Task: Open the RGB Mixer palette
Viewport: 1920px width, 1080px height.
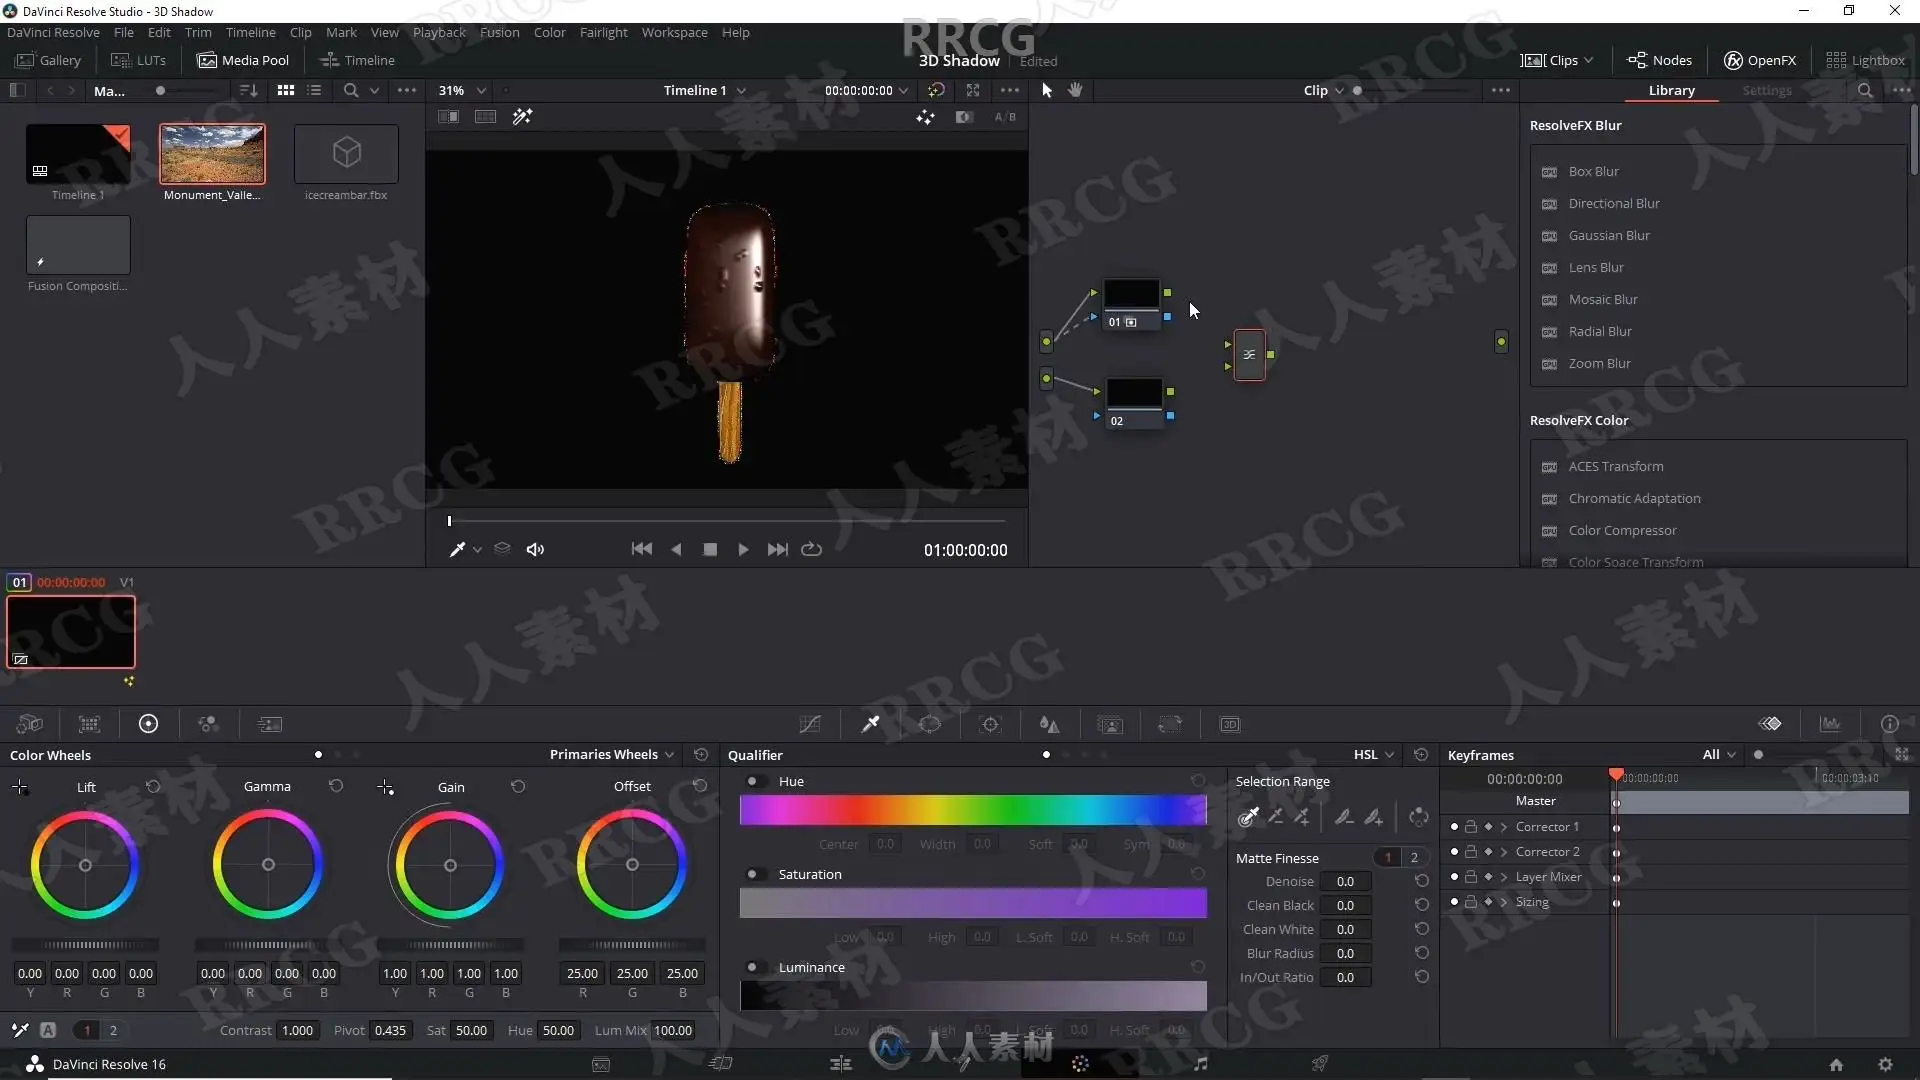Action: 208,724
